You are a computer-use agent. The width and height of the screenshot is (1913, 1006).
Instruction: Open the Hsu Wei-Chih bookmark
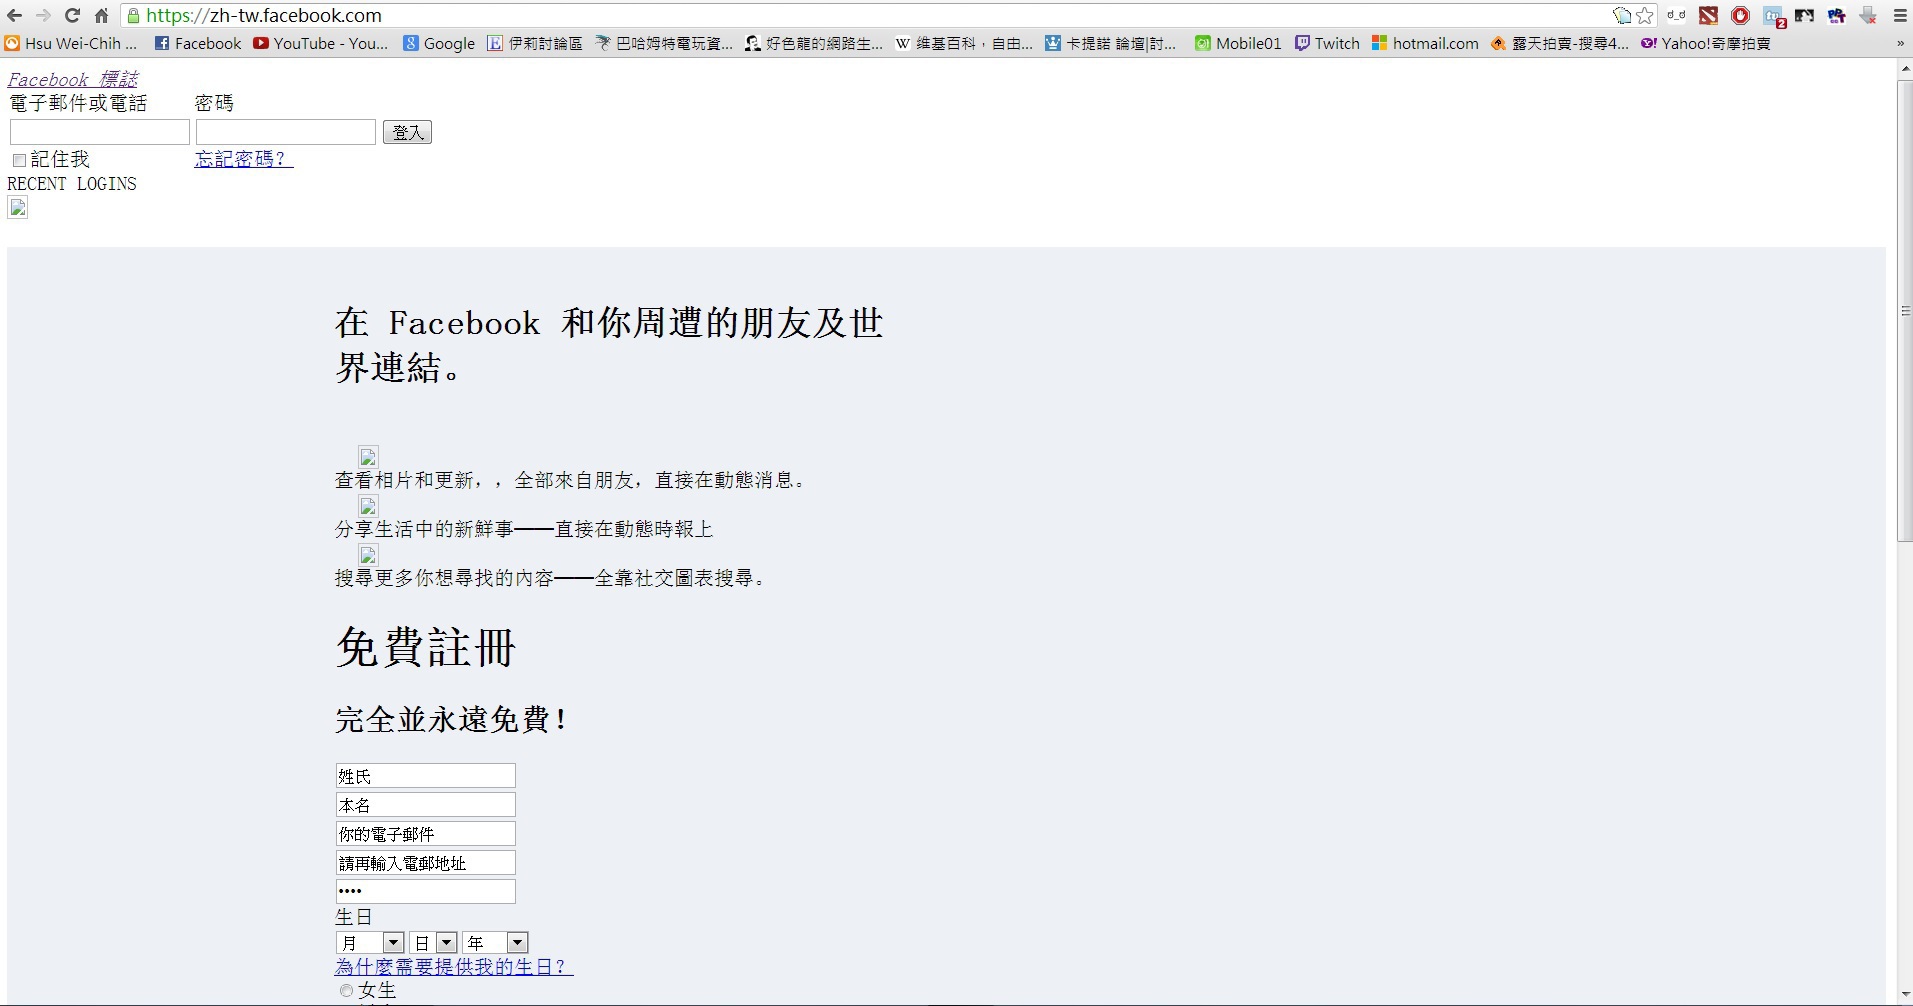[71, 44]
